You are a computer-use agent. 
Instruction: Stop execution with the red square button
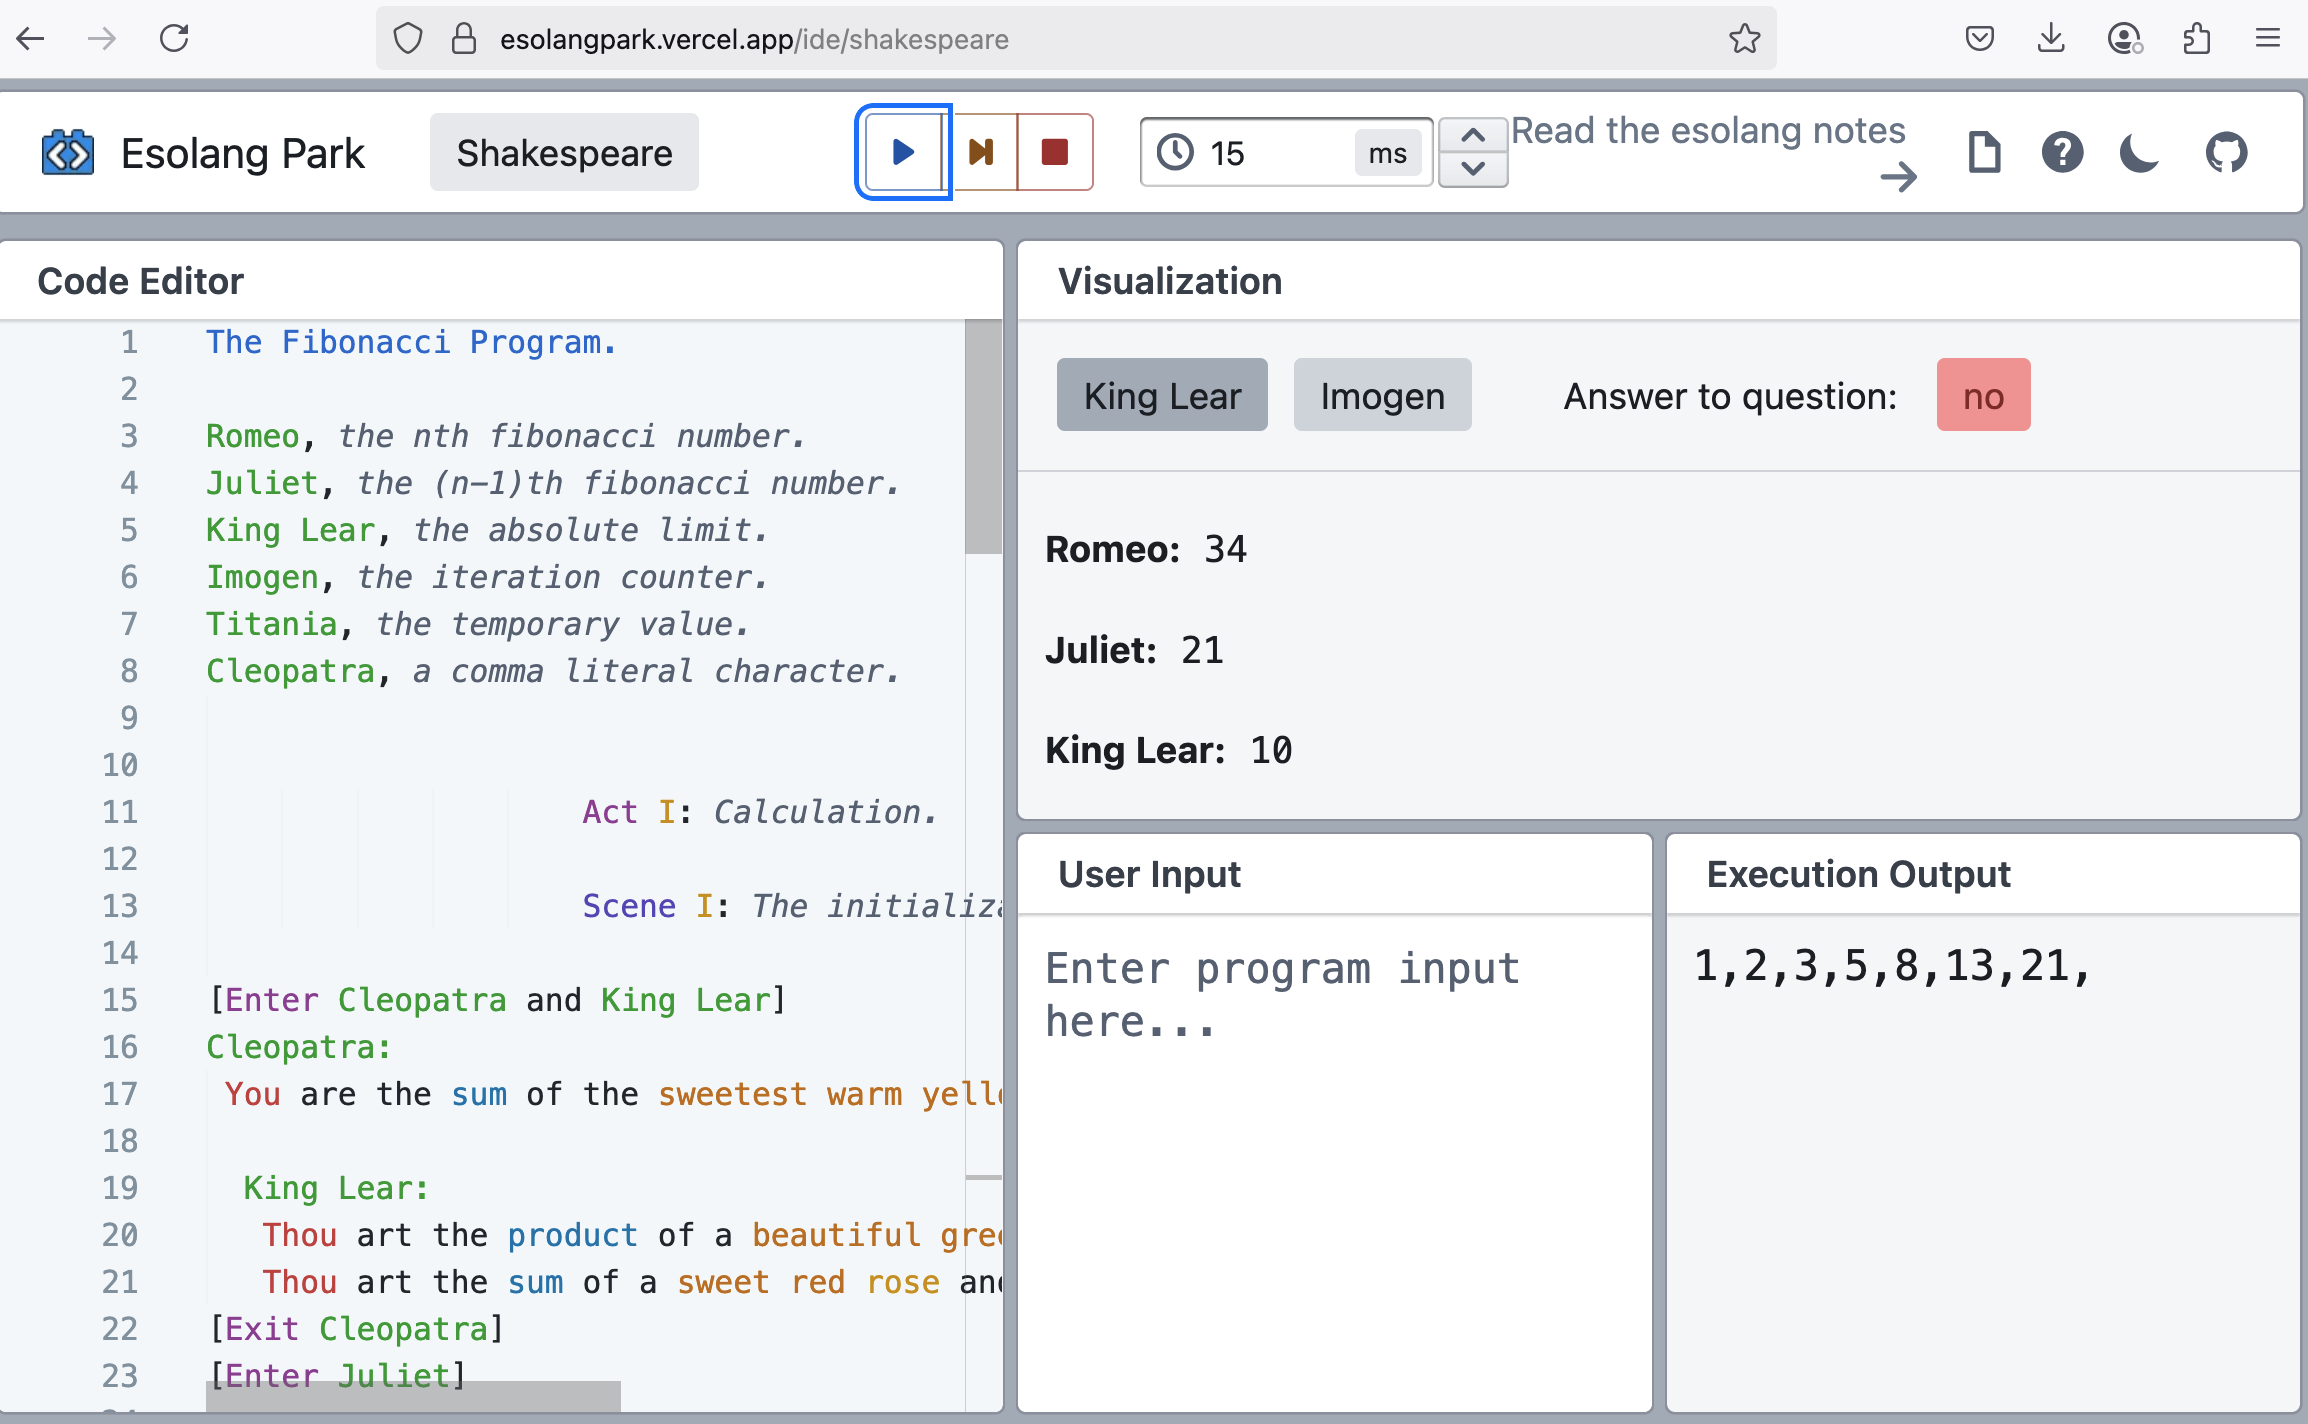pyautogui.click(x=1055, y=152)
